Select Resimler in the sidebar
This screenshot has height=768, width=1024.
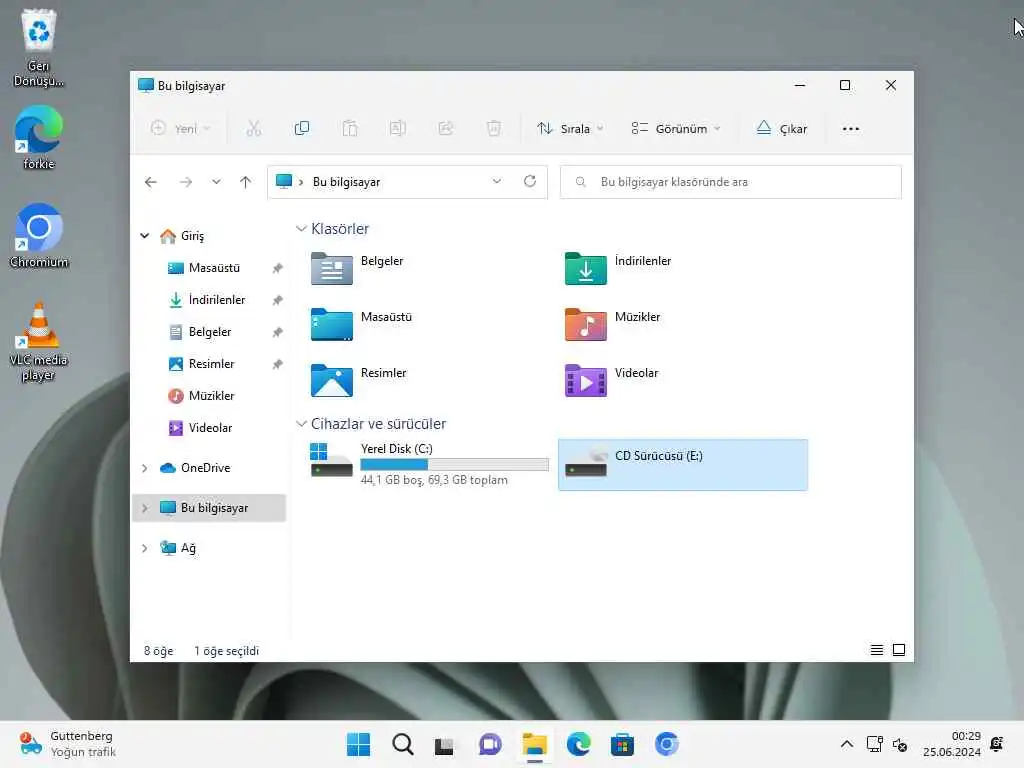click(211, 364)
